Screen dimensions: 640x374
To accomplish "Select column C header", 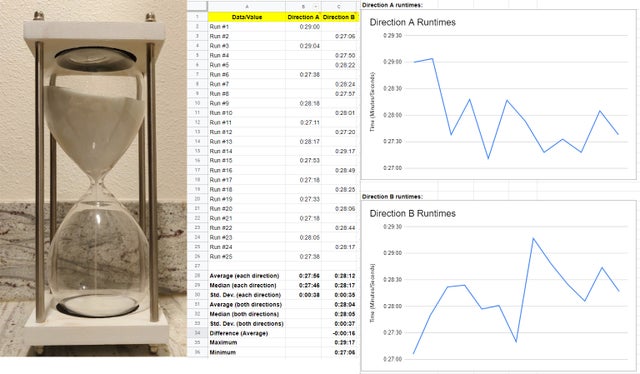I will 339,7.
